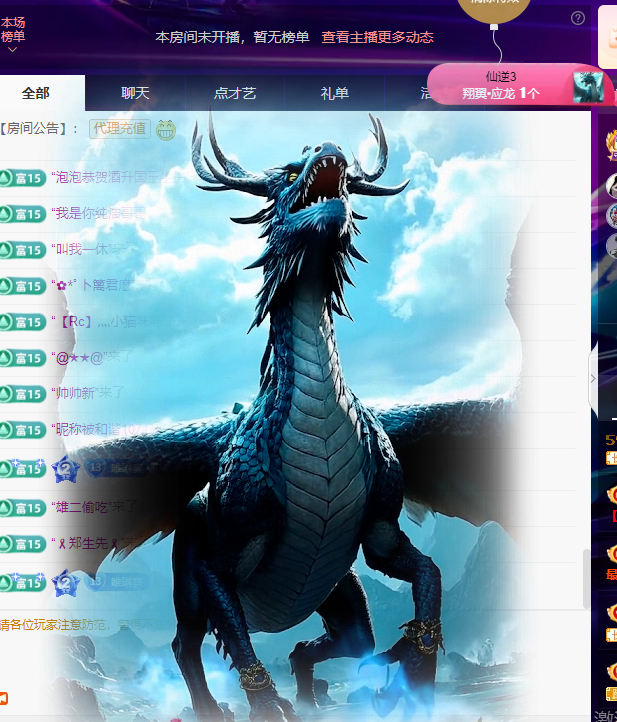Viewport: 617px width, 722px height.
Task: Open the 点才艺 tab
Action: [x=235, y=93]
